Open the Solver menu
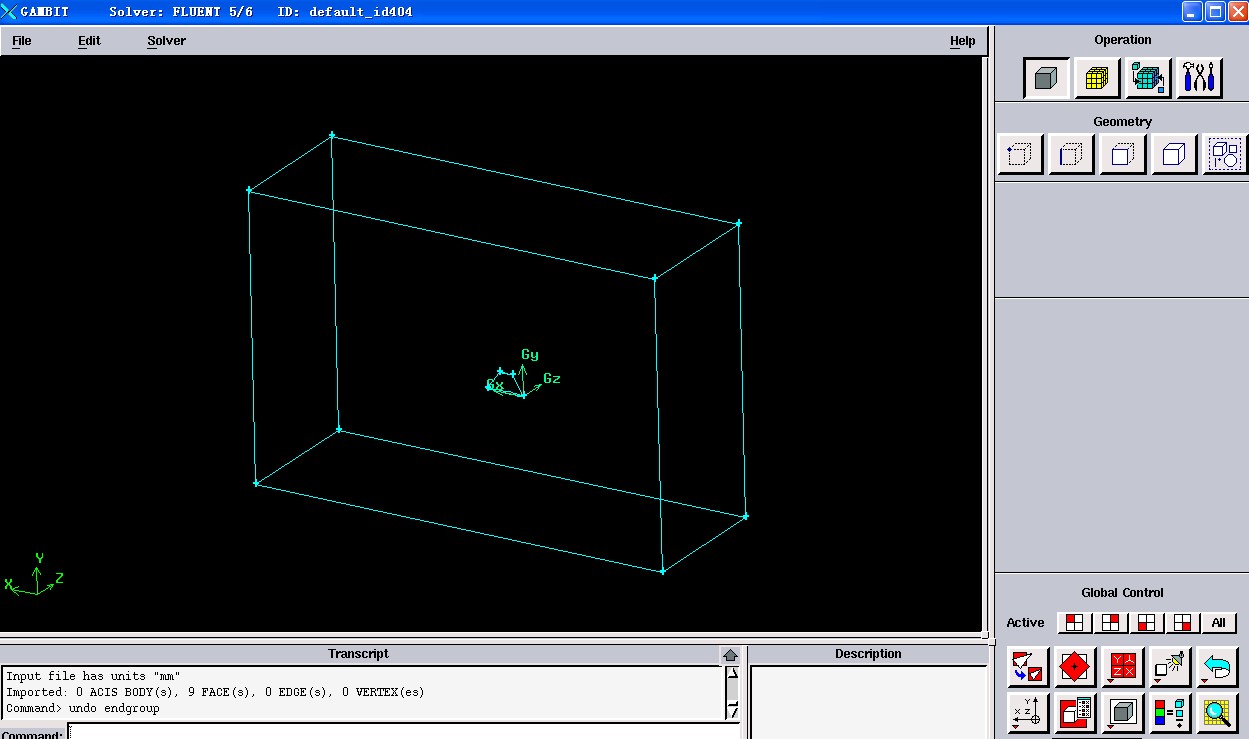Screen dimensions: 1249x739 coord(166,41)
